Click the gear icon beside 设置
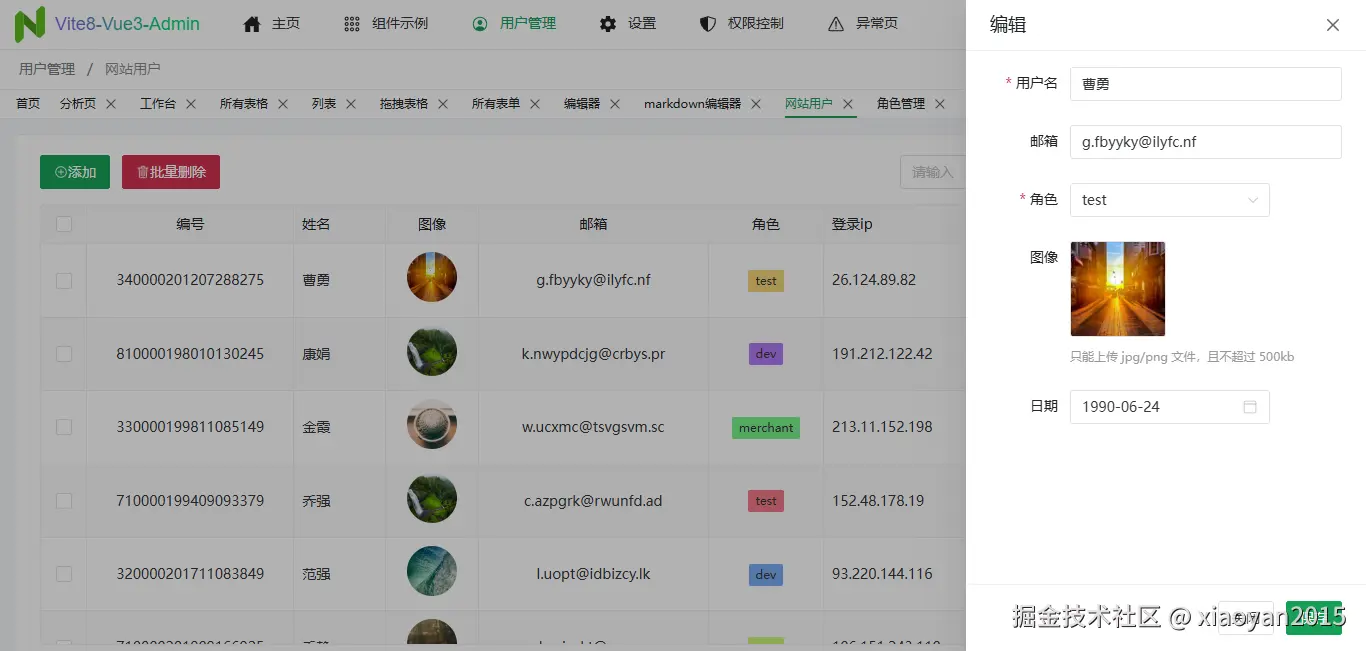The width and height of the screenshot is (1366, 651). (x=608, y=24)
